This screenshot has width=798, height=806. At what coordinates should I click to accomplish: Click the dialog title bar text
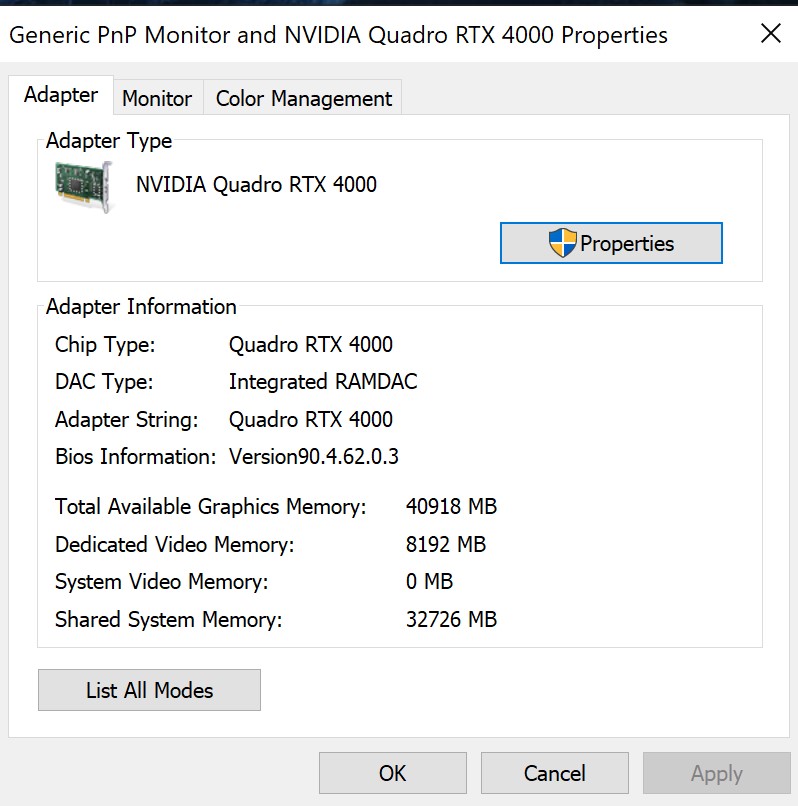pyautogui.click(x=338, y=35)
